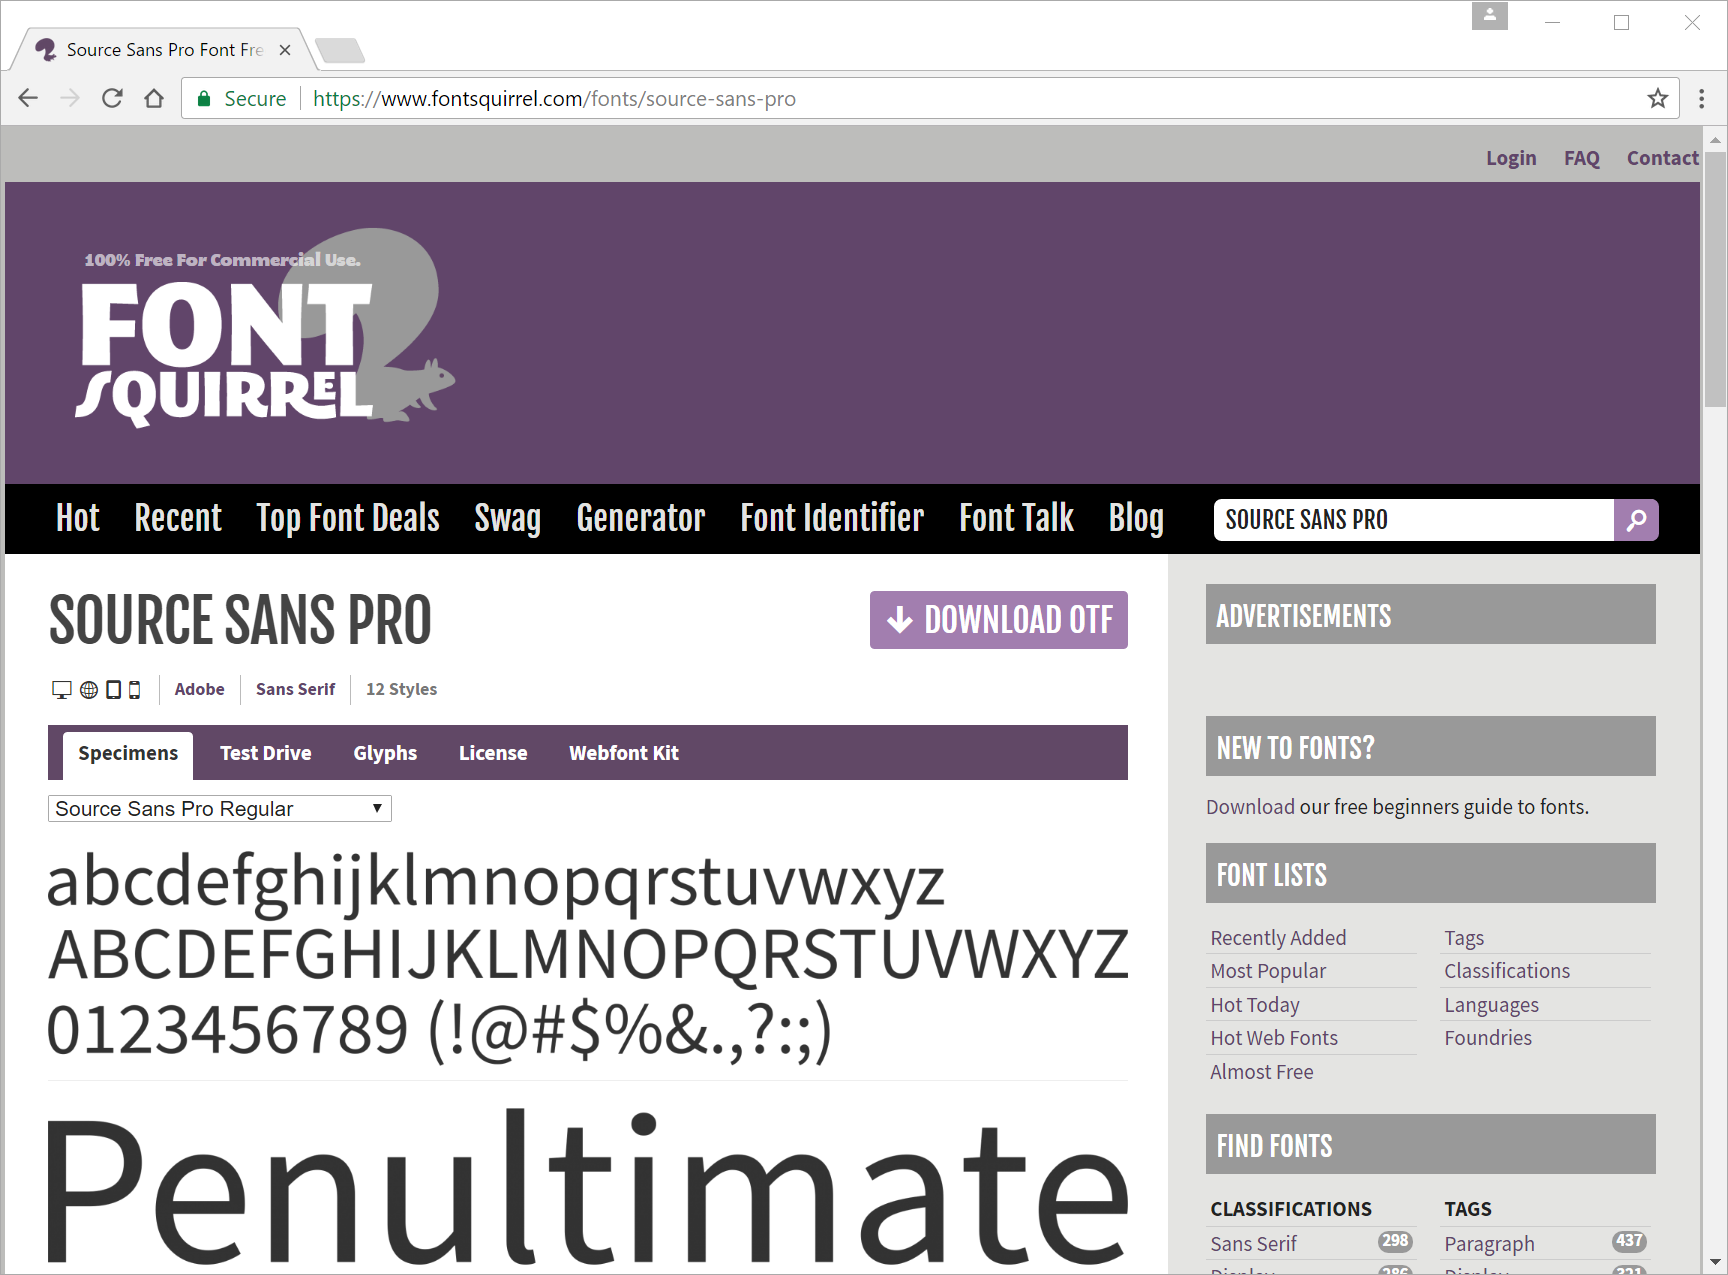Click the scrollbar up arrow
This screenshot has height=1275, width=1728.
pyautogui.click(x=1715, y=139)
